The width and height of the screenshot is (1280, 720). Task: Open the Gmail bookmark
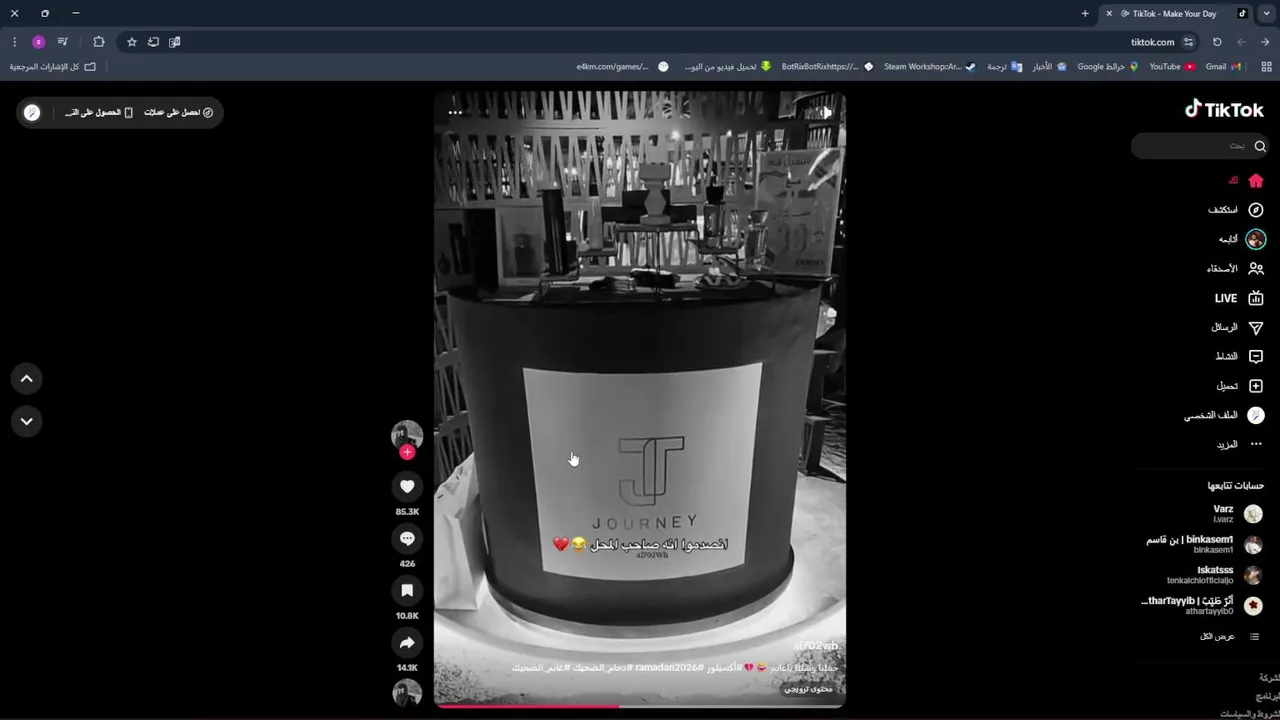[x=1223, y=67]
